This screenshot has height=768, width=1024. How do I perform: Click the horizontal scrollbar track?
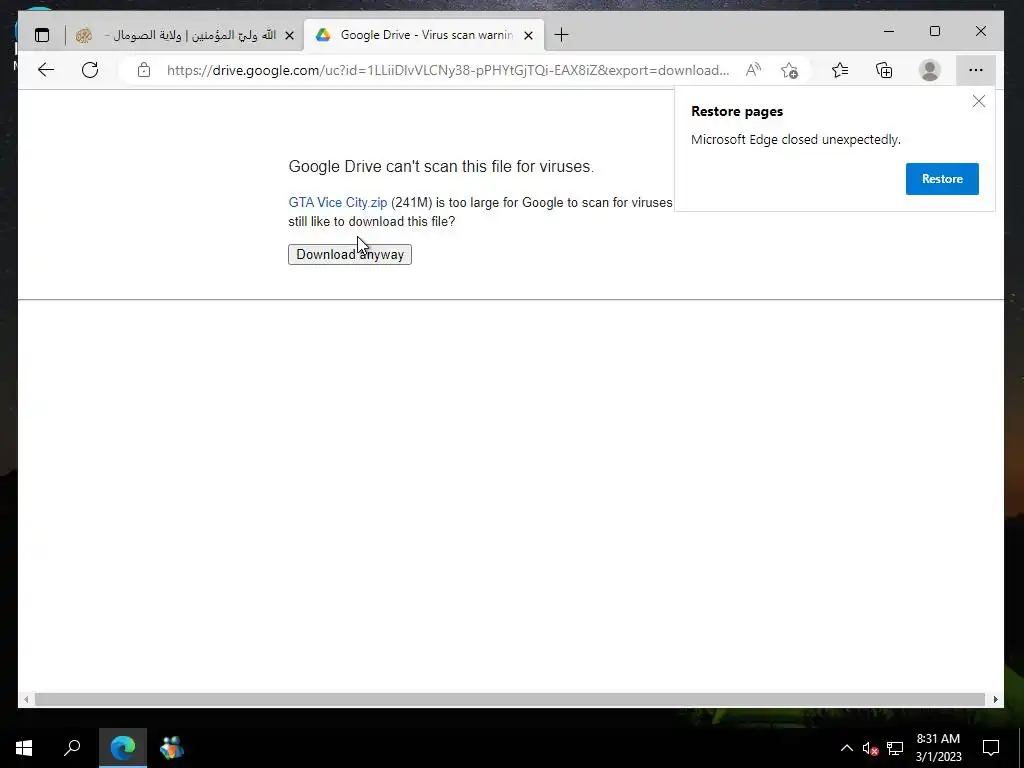509,699
